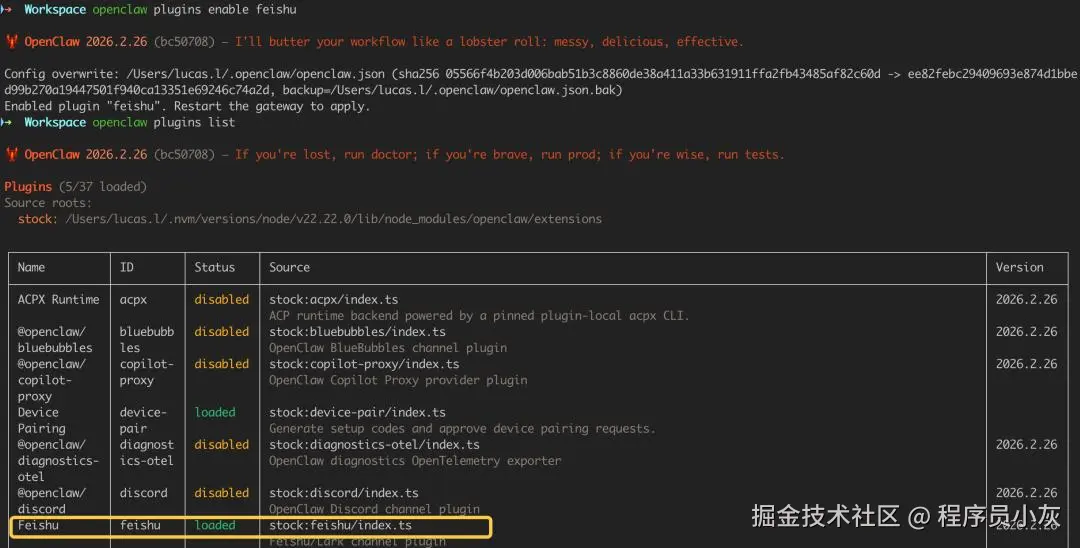This screenshot has width=1080, height=548.
Task: Click the 'feishu' ID cell
Action: click(140, 525)
